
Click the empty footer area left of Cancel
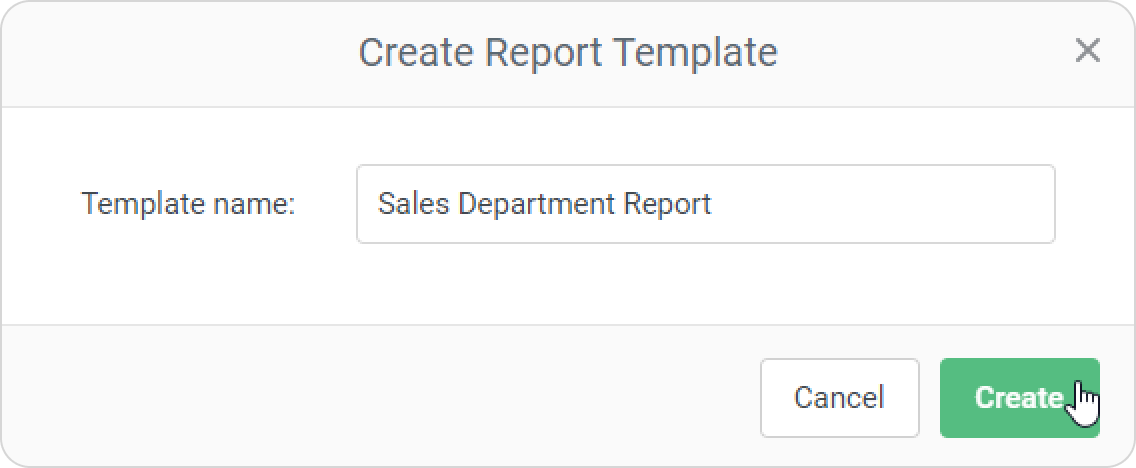(380, 398)
